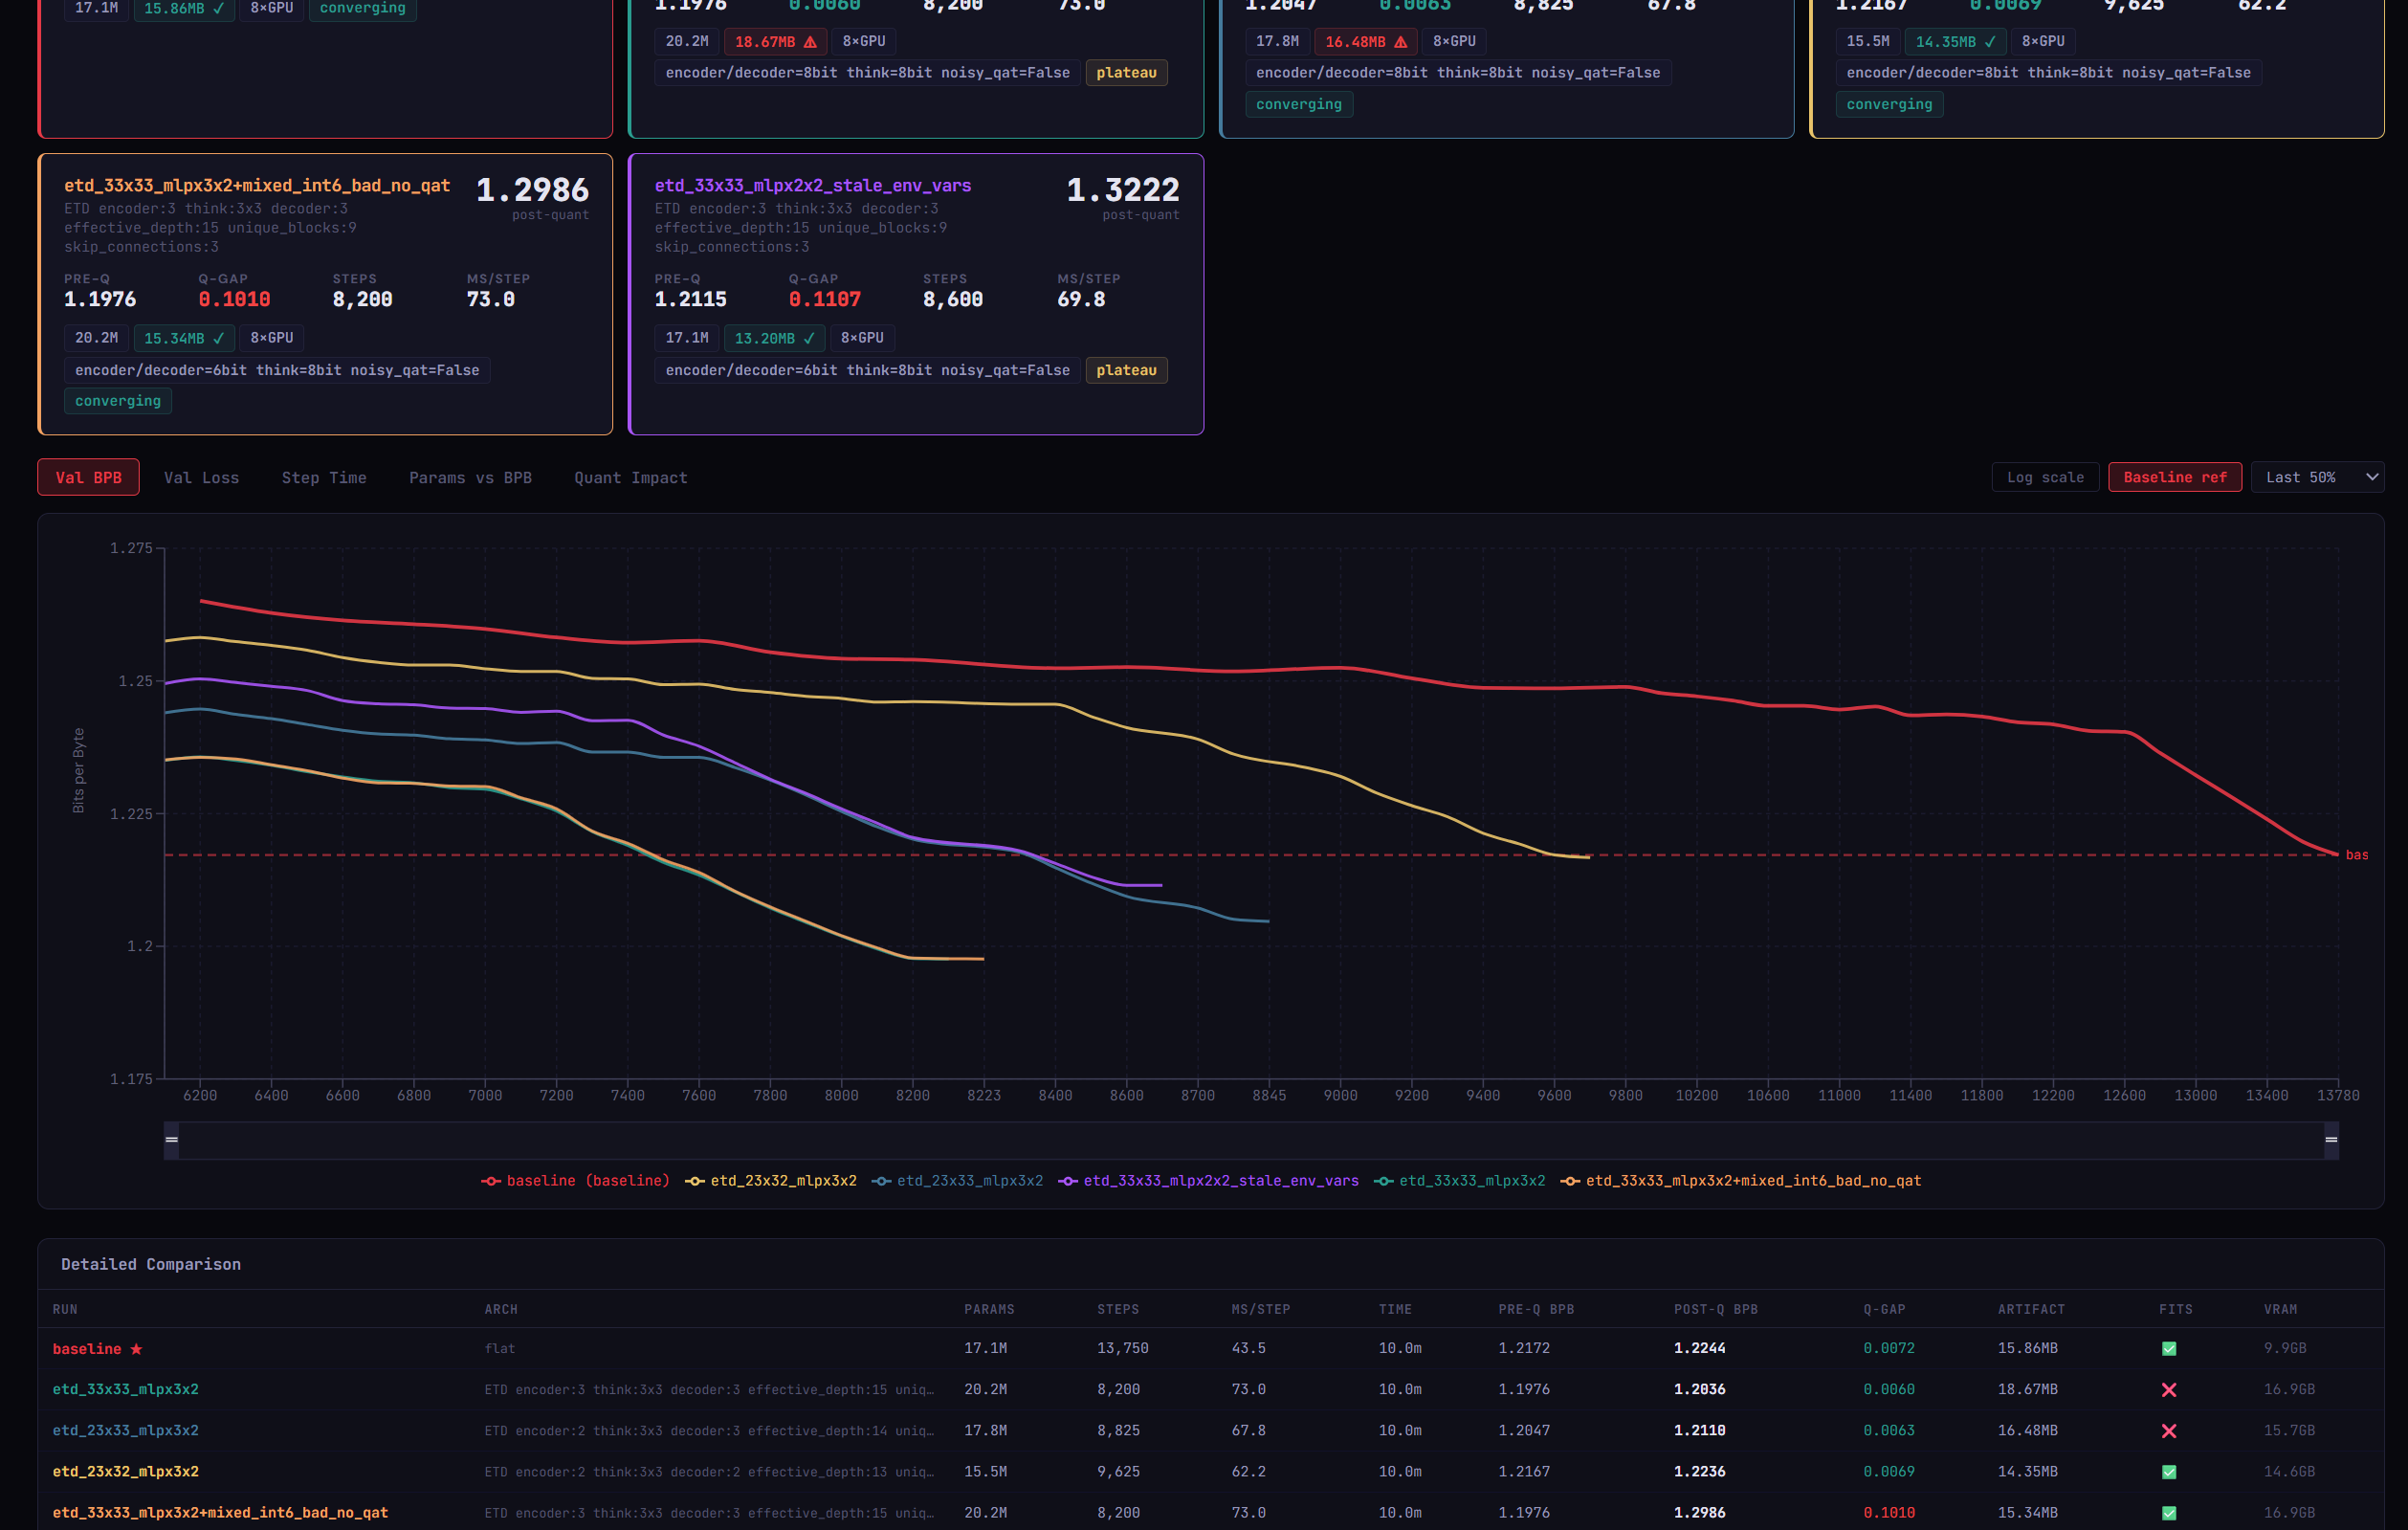
Task: Click the baseline star icon in table
Action: tap(136, 1349)
